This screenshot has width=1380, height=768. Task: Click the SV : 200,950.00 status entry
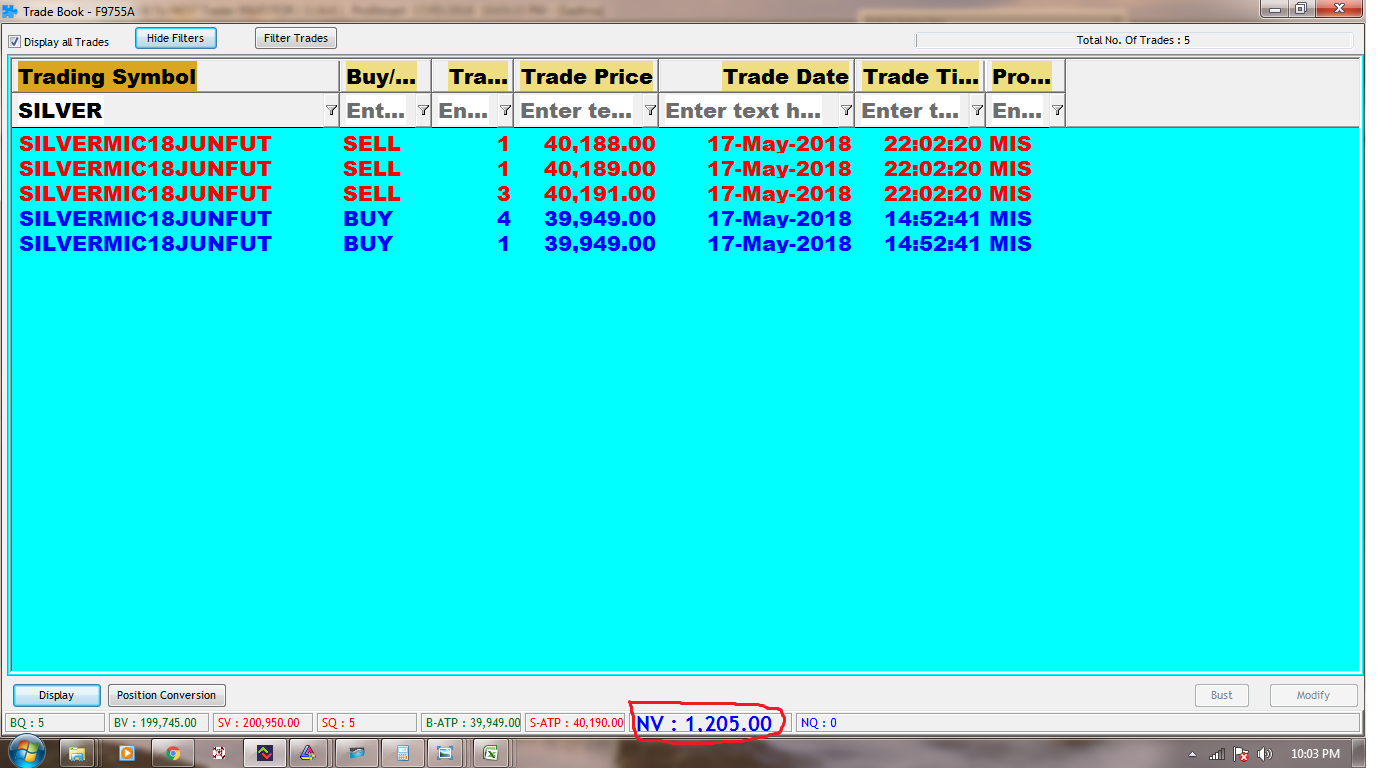263,722
